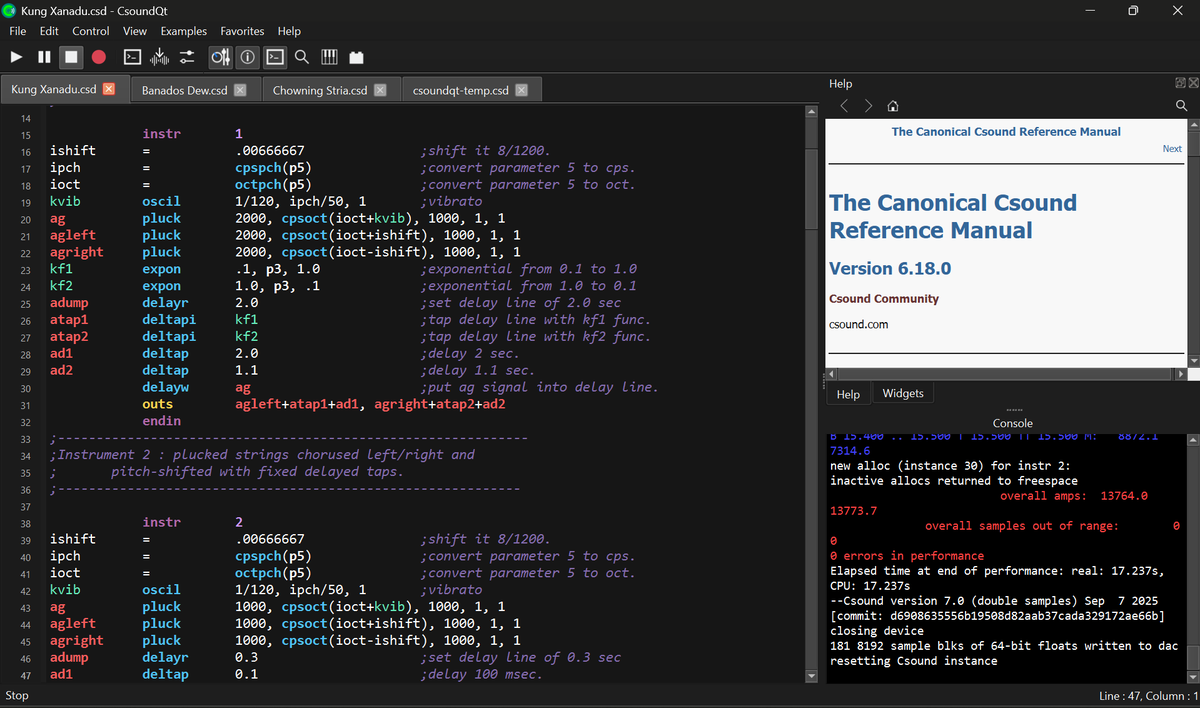Click the csound.com text in manual

tap(858, 324)
